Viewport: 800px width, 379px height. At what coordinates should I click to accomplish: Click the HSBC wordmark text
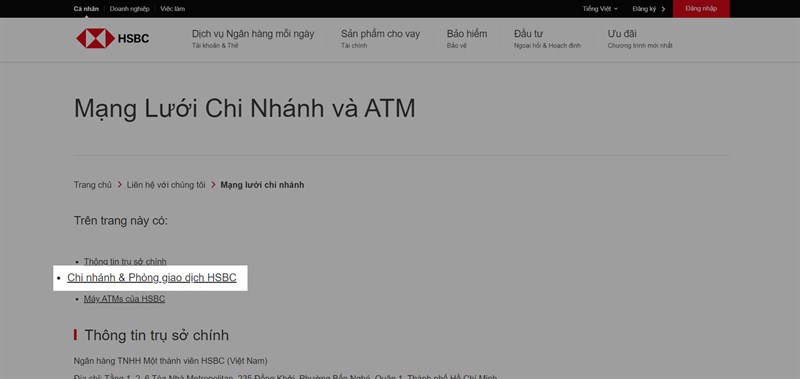click(133, 38)
